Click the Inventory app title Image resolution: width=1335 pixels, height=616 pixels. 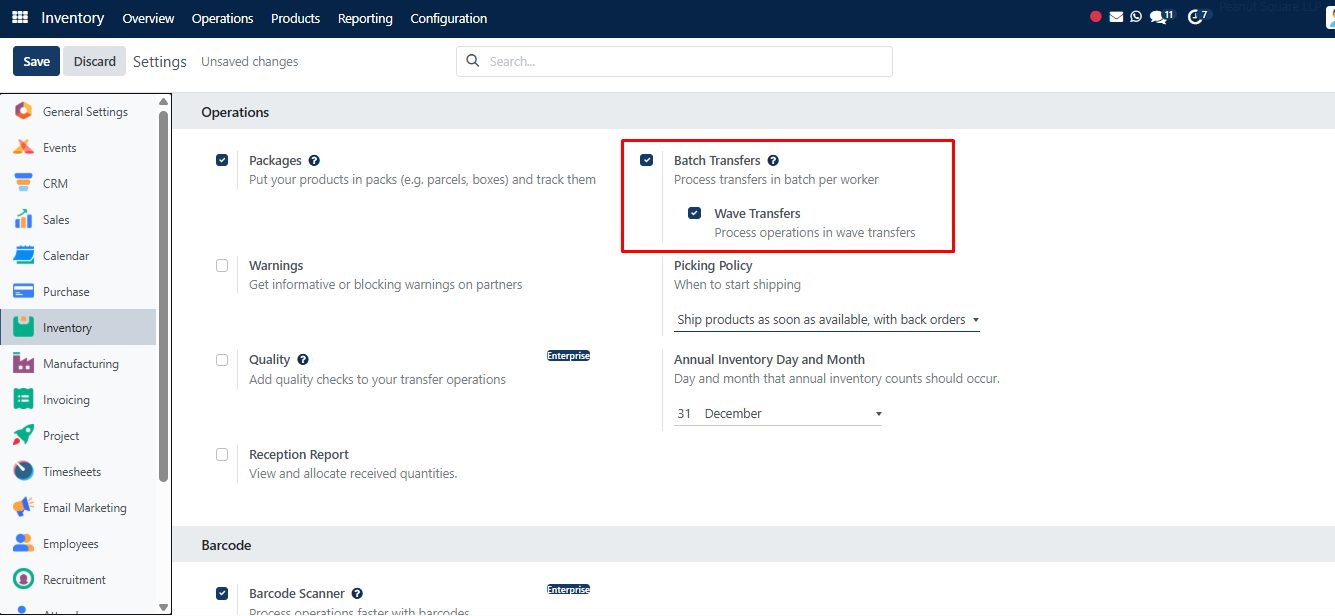point(72,18)
